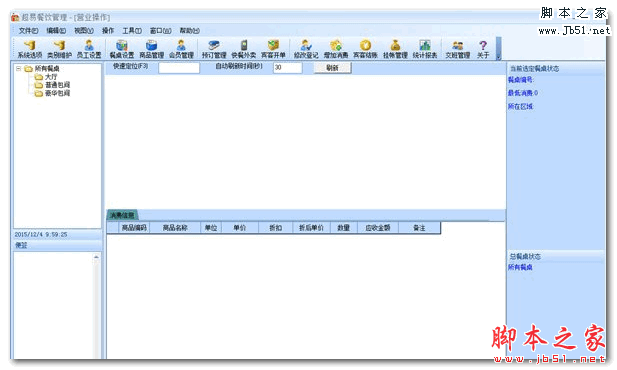Open the 帮助 Help menu
Image resolution: width=617 pixels, height=370 pixels.
point(190,31)
